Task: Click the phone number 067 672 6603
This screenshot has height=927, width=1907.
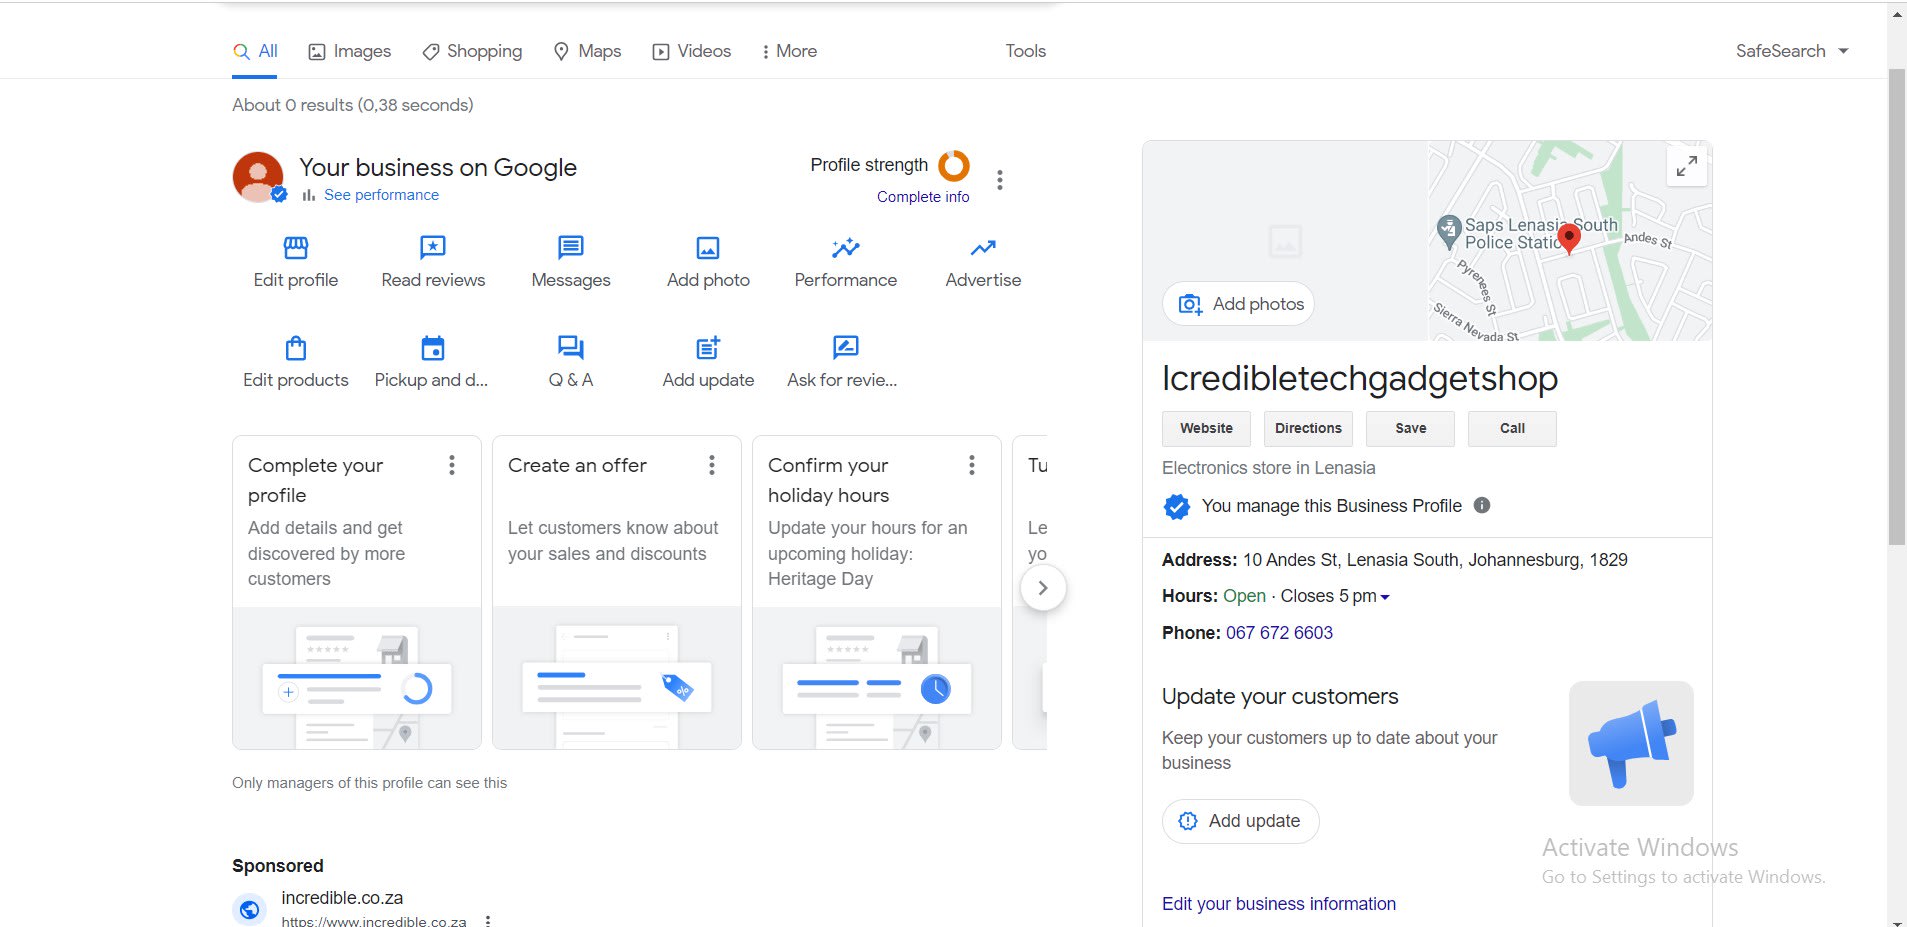Action: tap(1279, 633)
